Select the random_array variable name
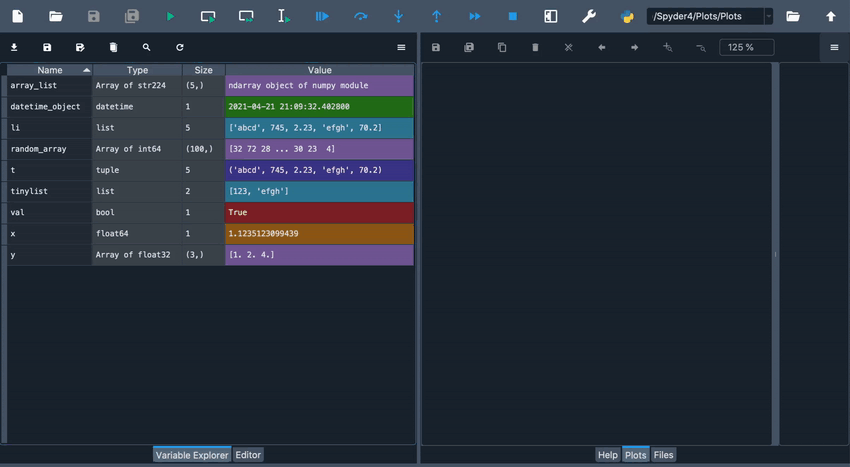This screenshot has width=850, height=467. coord(38,149)
